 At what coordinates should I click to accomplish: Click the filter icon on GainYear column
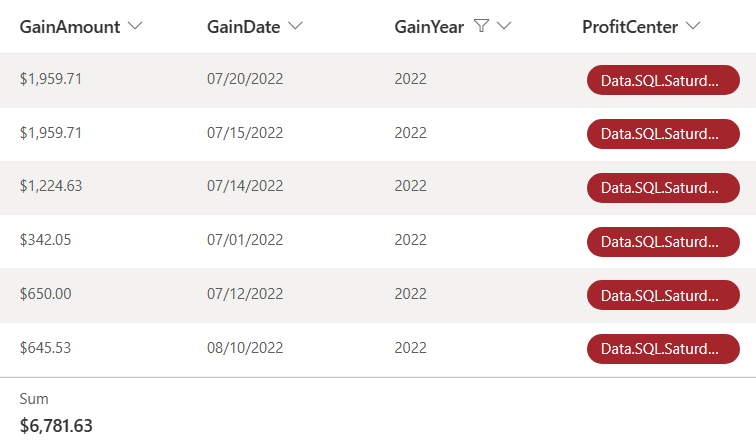(481, 27)
